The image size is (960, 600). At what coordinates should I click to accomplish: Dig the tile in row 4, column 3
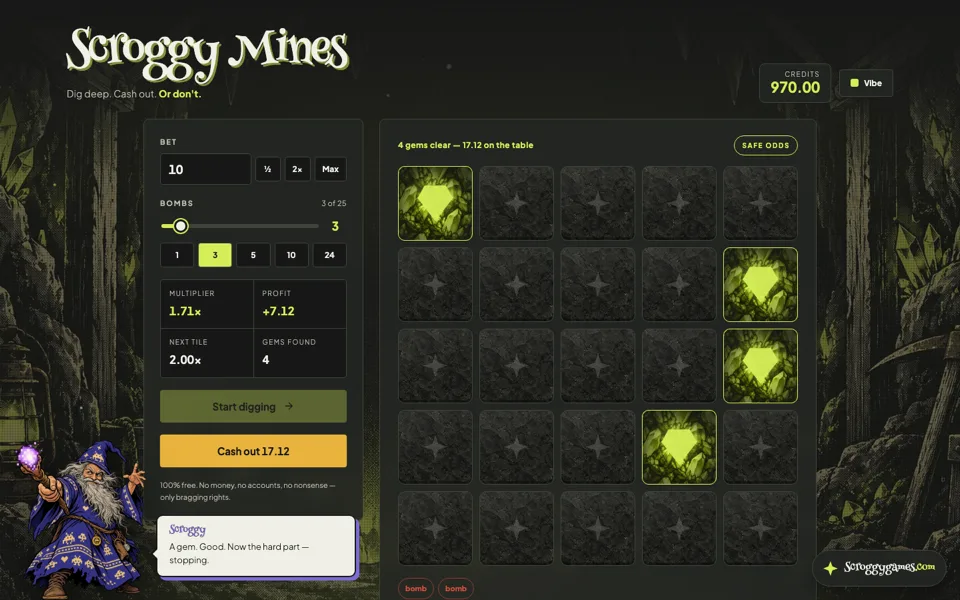click(598, 447)
